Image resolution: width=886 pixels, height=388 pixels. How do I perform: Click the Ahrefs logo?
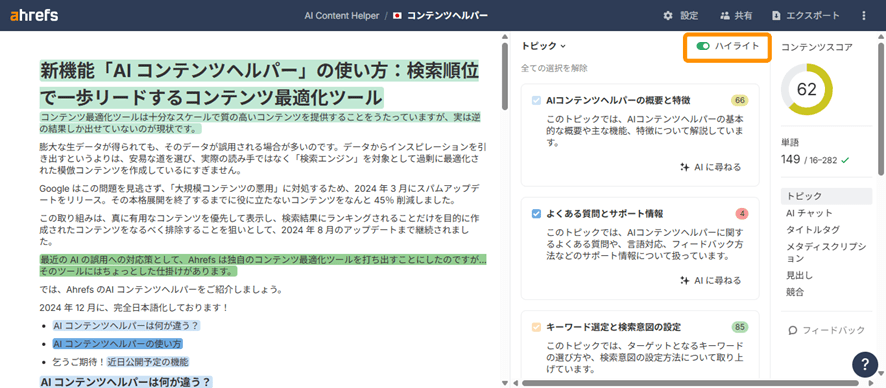pyautogui.click(x=34, y=15)
